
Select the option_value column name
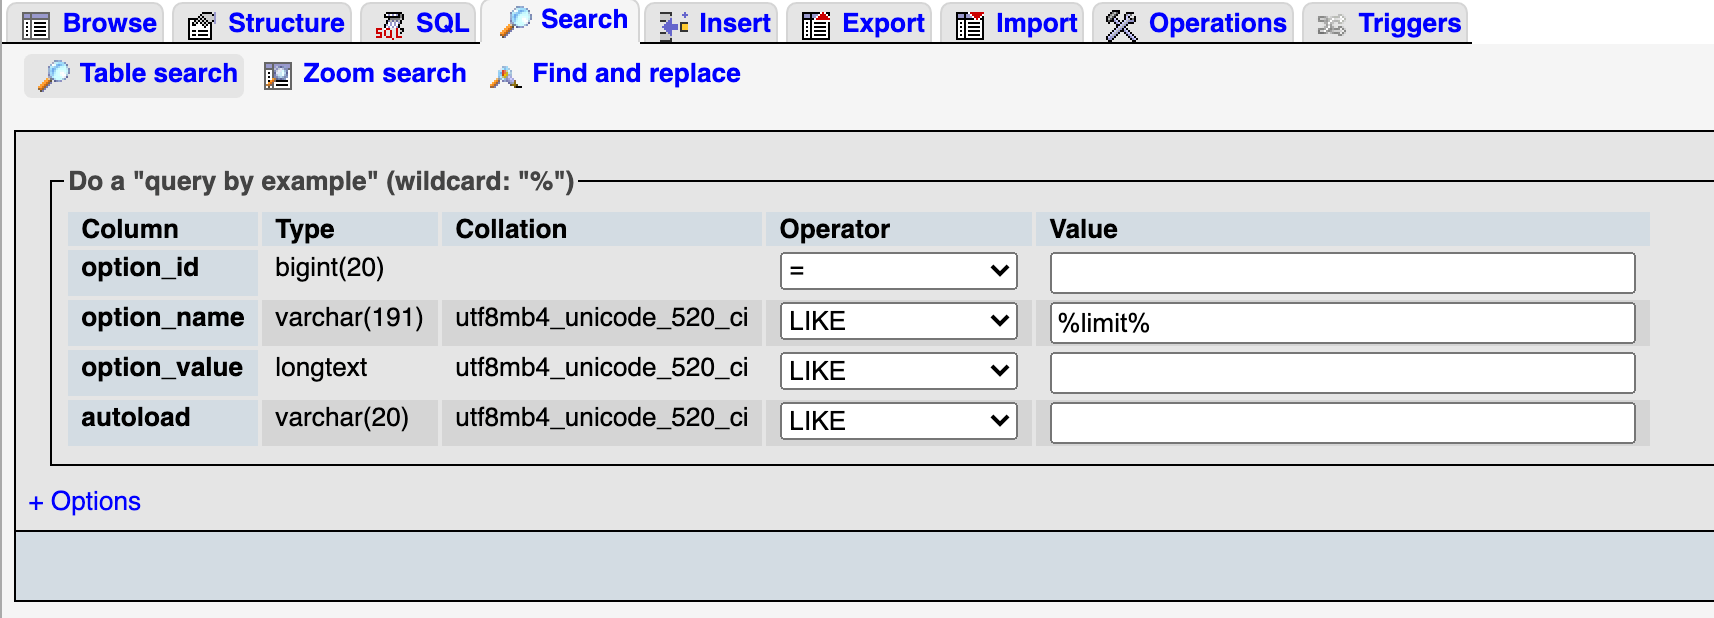(x=162, y=368)
